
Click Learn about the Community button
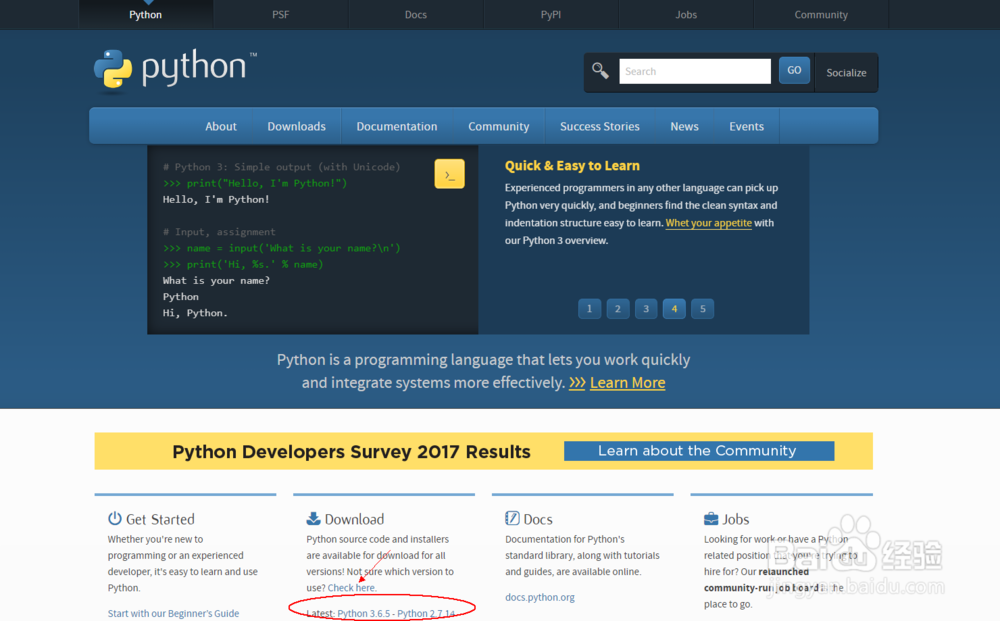(x=699, y=451)
